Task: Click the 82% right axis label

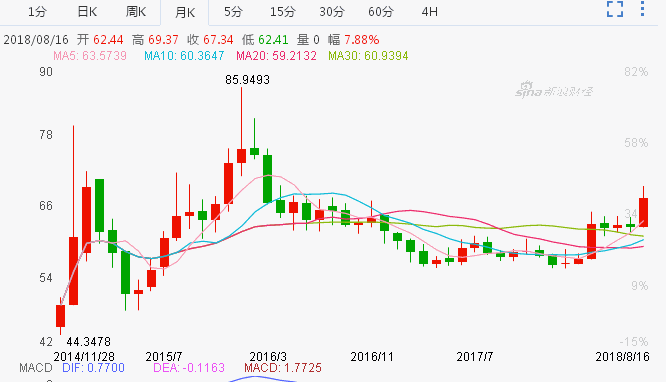Action: [x=636, y=72]
